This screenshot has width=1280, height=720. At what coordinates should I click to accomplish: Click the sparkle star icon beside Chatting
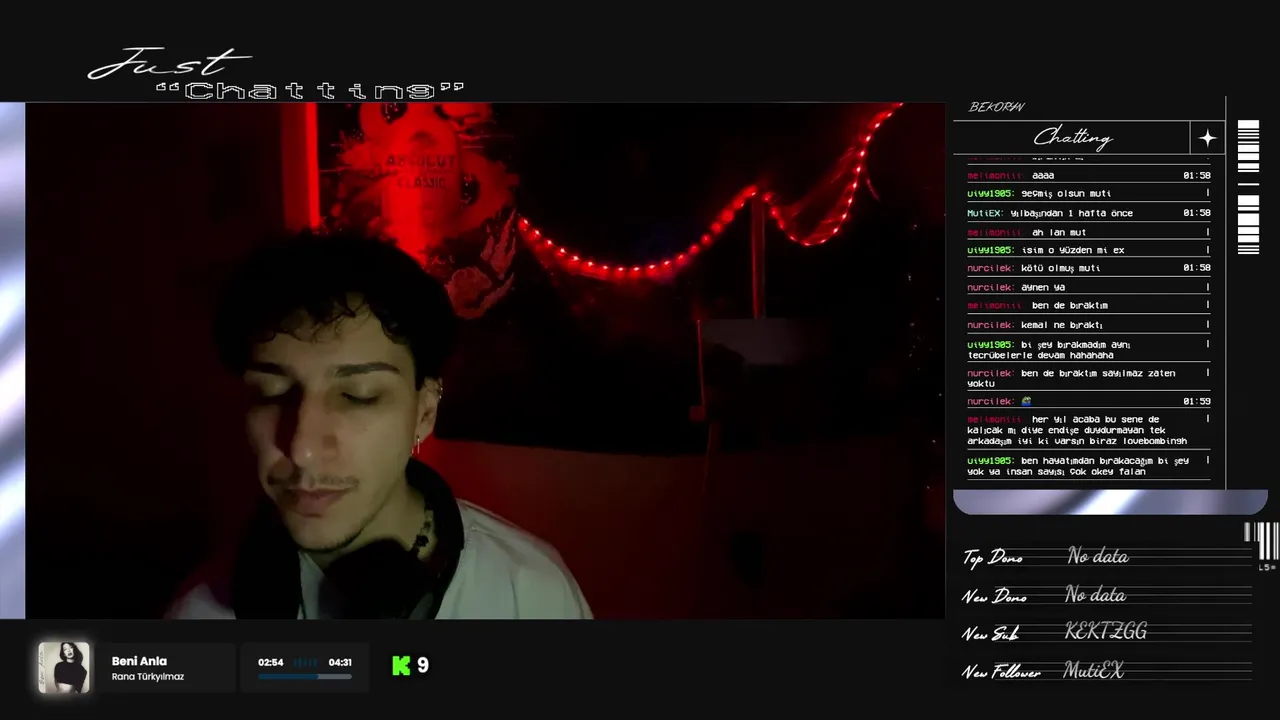coord(1207,138)
